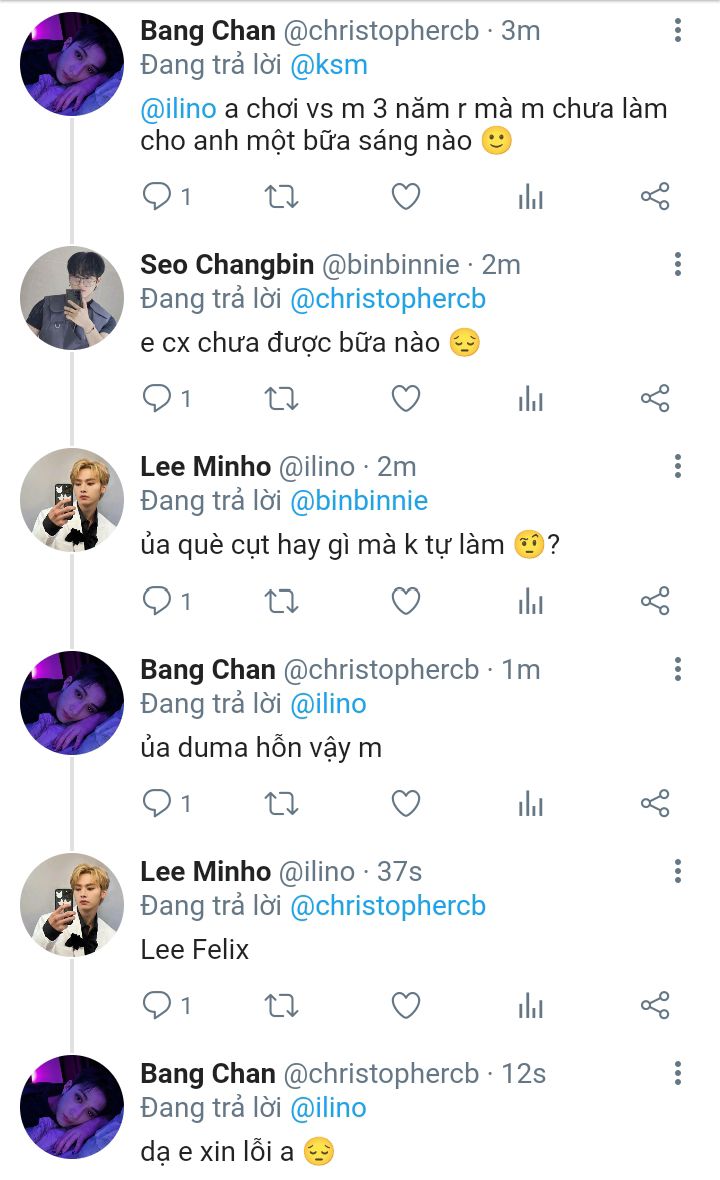Open the Lee Minho name on the 37s tweet

coord(205,871)
